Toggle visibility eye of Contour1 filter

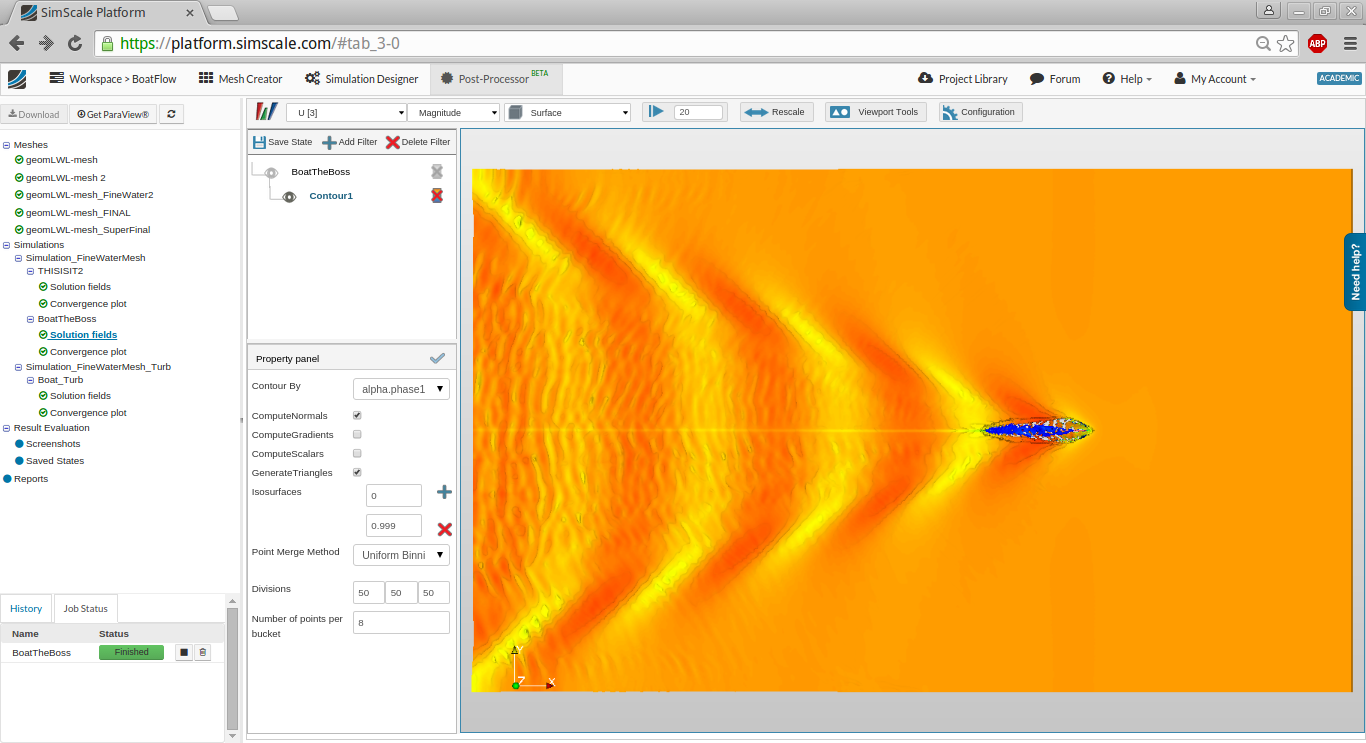(x=289, y=197)
